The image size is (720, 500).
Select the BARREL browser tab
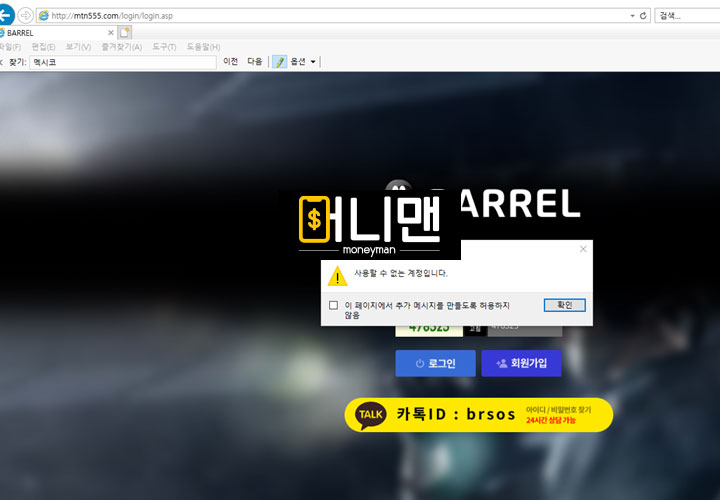click(55, 33)
